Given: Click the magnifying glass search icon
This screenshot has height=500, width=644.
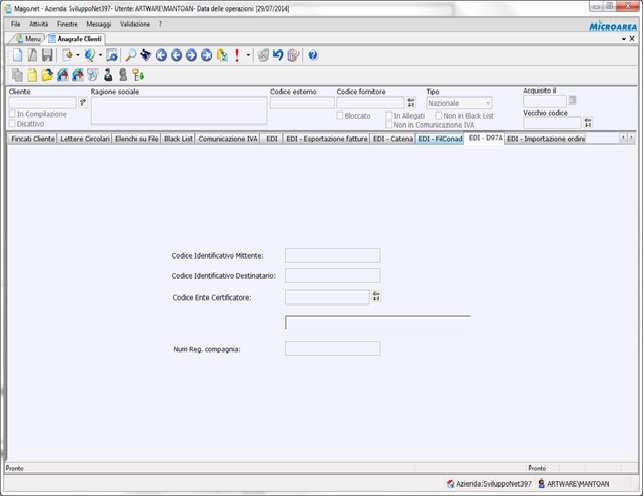Looking at the screenshot, I should coord(130,56).
